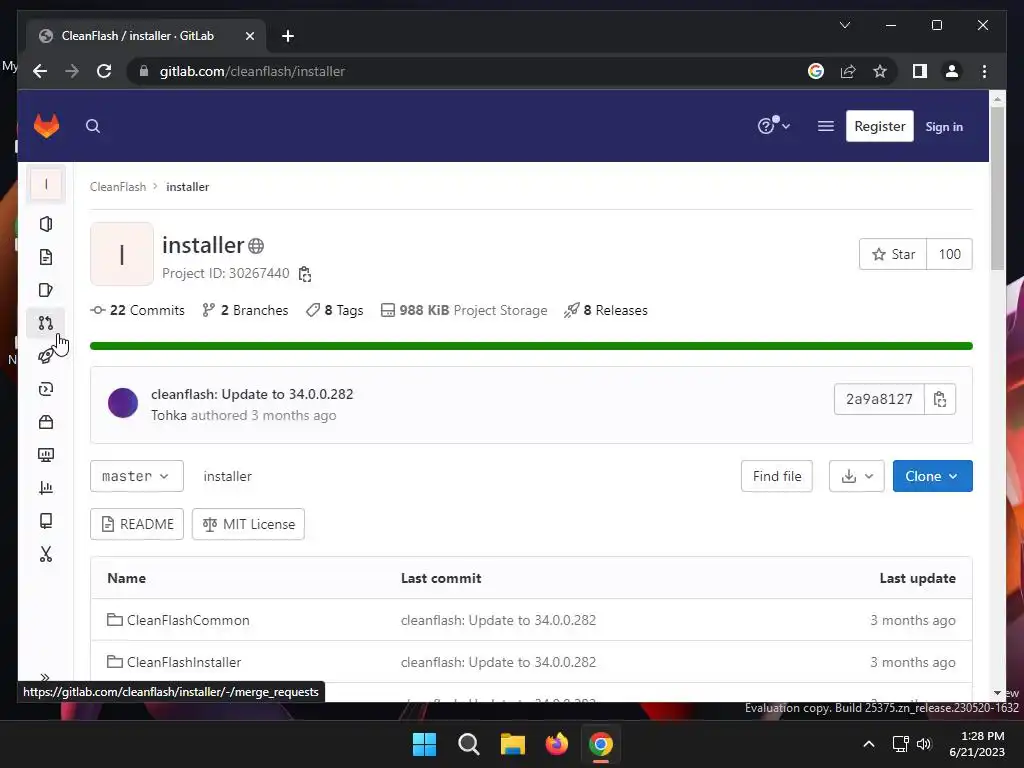Open the Clone dropdown
The height and width of the screenshot is (768, 1024).
pos(932,476)
